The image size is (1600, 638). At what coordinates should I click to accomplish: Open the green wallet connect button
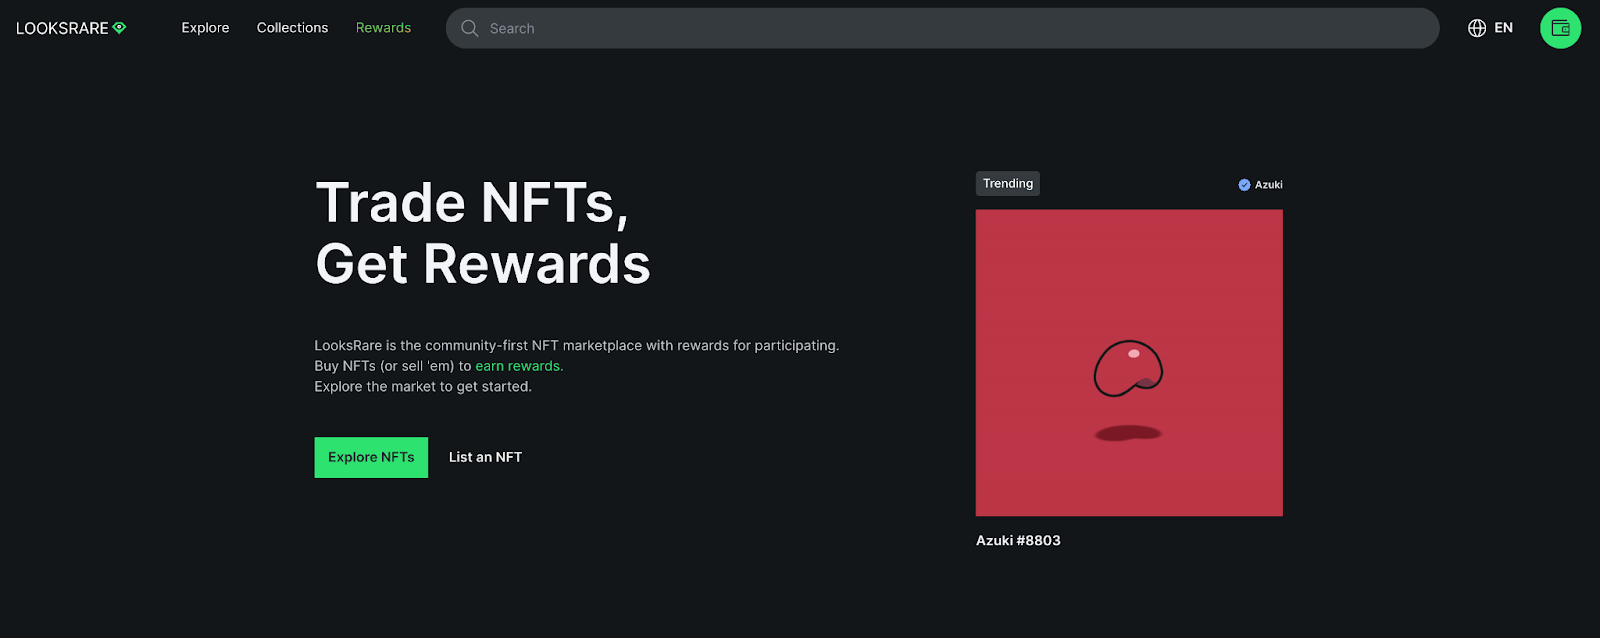click(x=1560, y=28)
